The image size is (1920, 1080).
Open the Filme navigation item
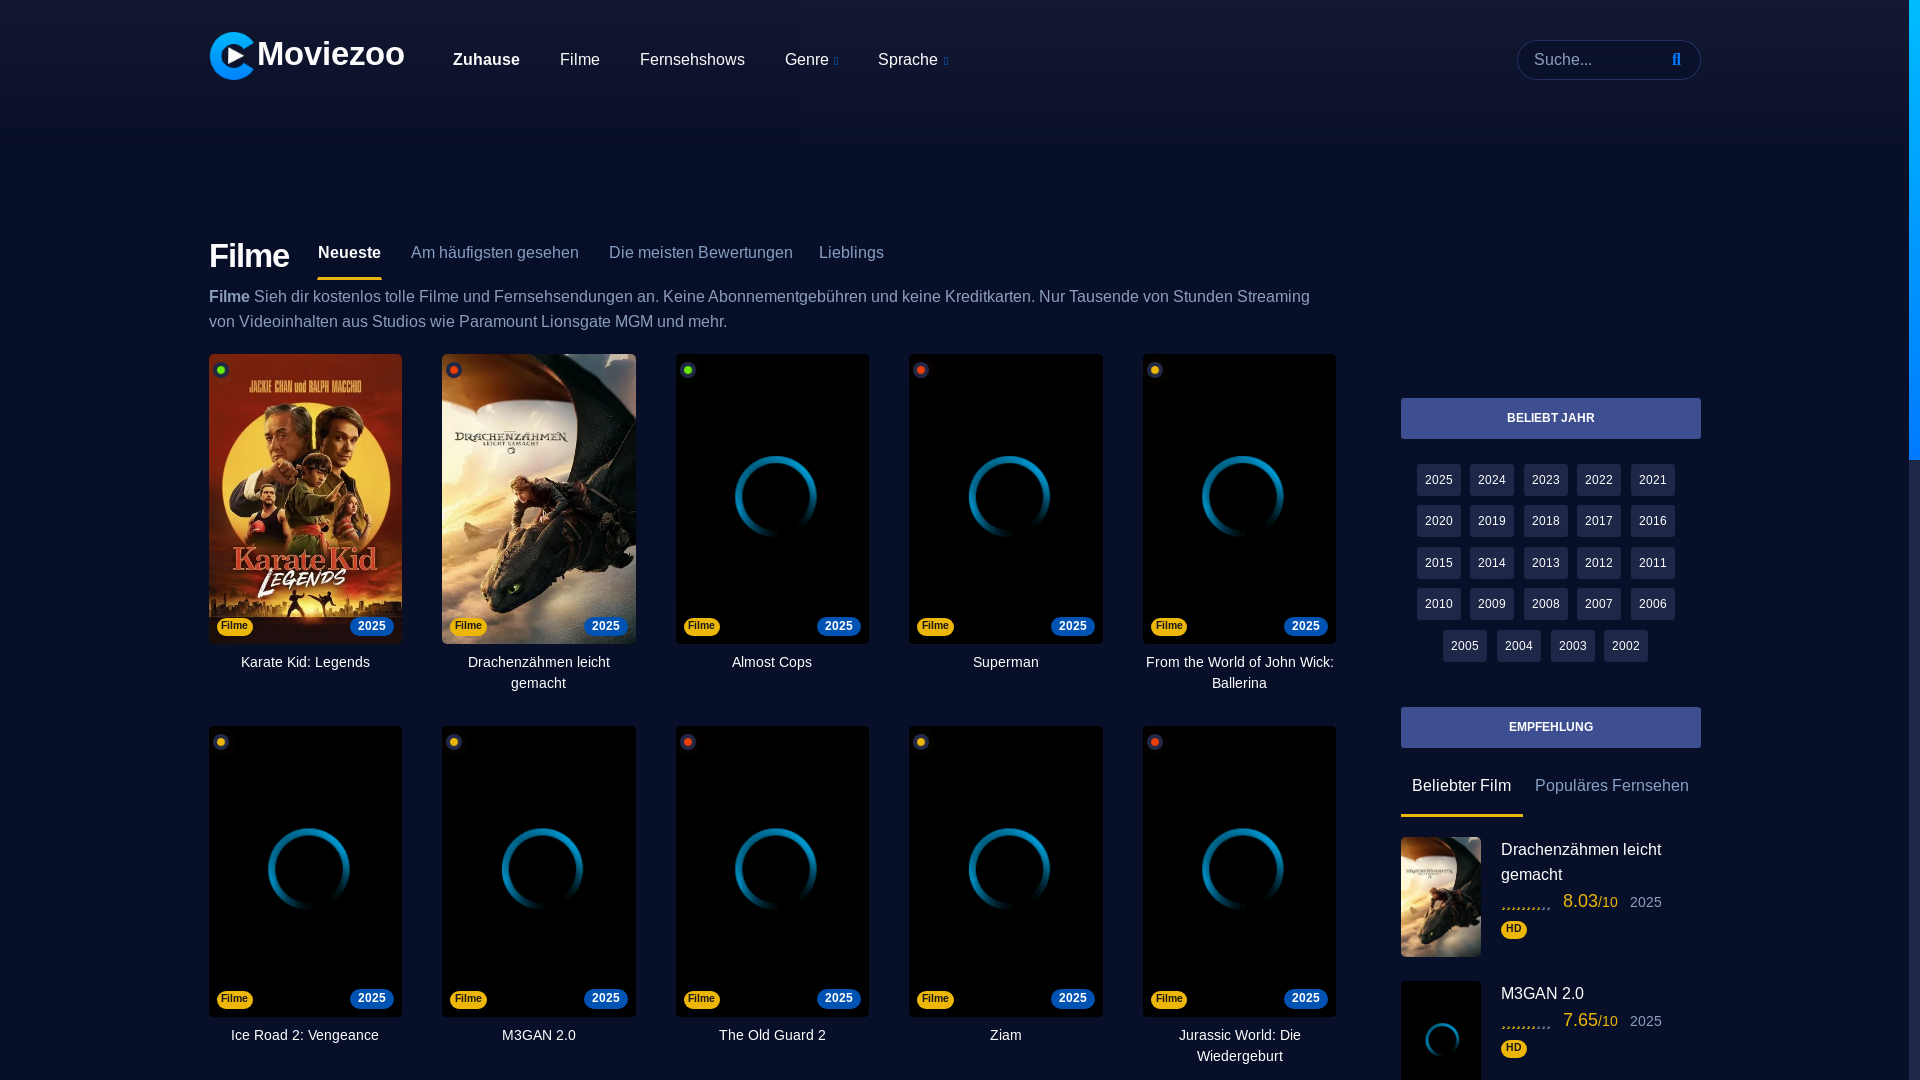(580, 60)
